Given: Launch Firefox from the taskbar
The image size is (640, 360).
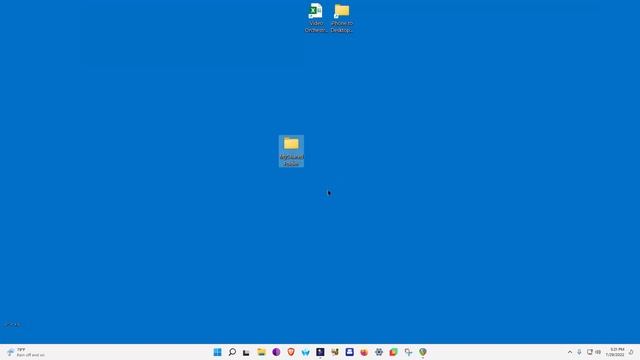Looking at the screenshot, I should [364, 352].
